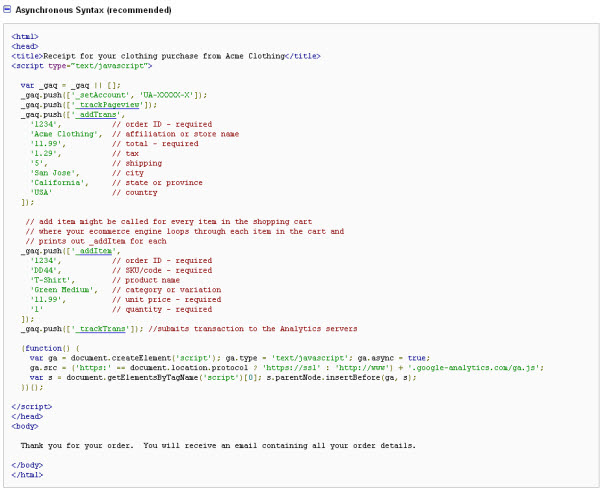
Task: Click the ga.src google-analytics.com line
Action: tap(287, 368)
